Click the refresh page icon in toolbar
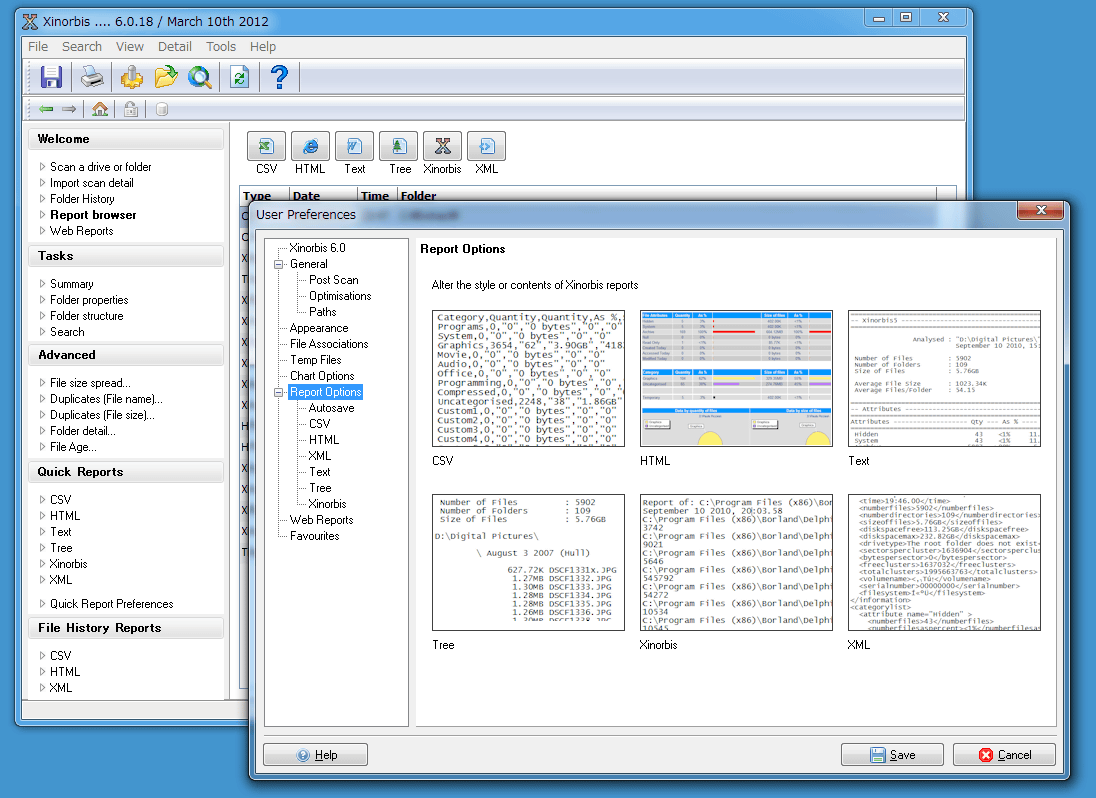Image resolution: width=1096 pixels, height=798 pixels. pos(240,77)
